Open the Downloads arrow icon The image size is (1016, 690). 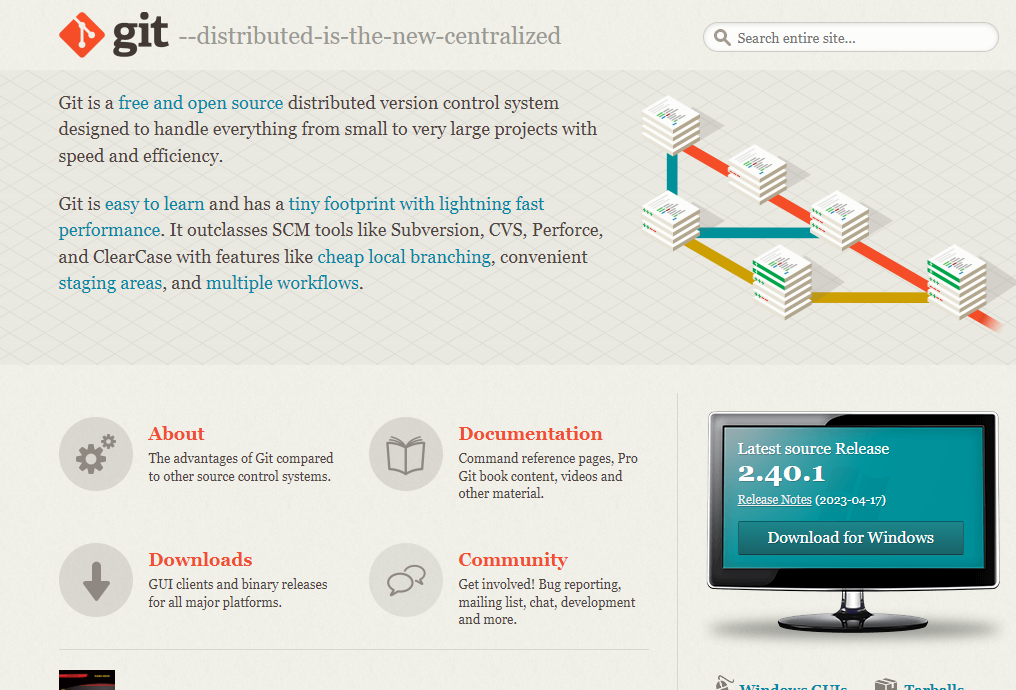(96, 580)
